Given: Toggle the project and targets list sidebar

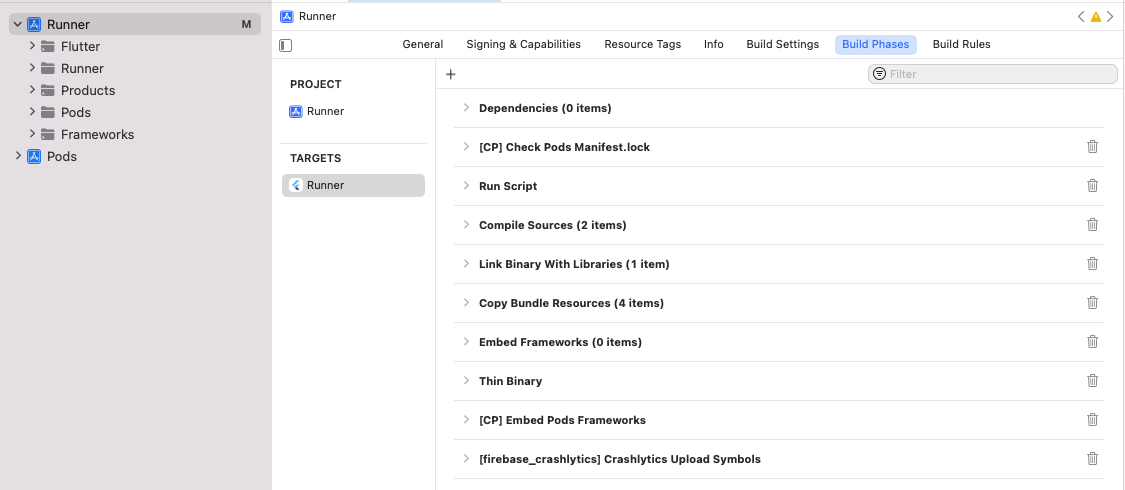Looking at the screenshot, I should pyautogui.click(x=286, y=45).
